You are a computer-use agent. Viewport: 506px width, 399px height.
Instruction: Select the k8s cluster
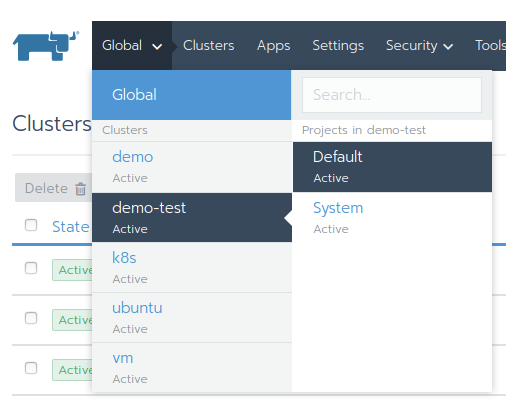(x=192, y=267)
